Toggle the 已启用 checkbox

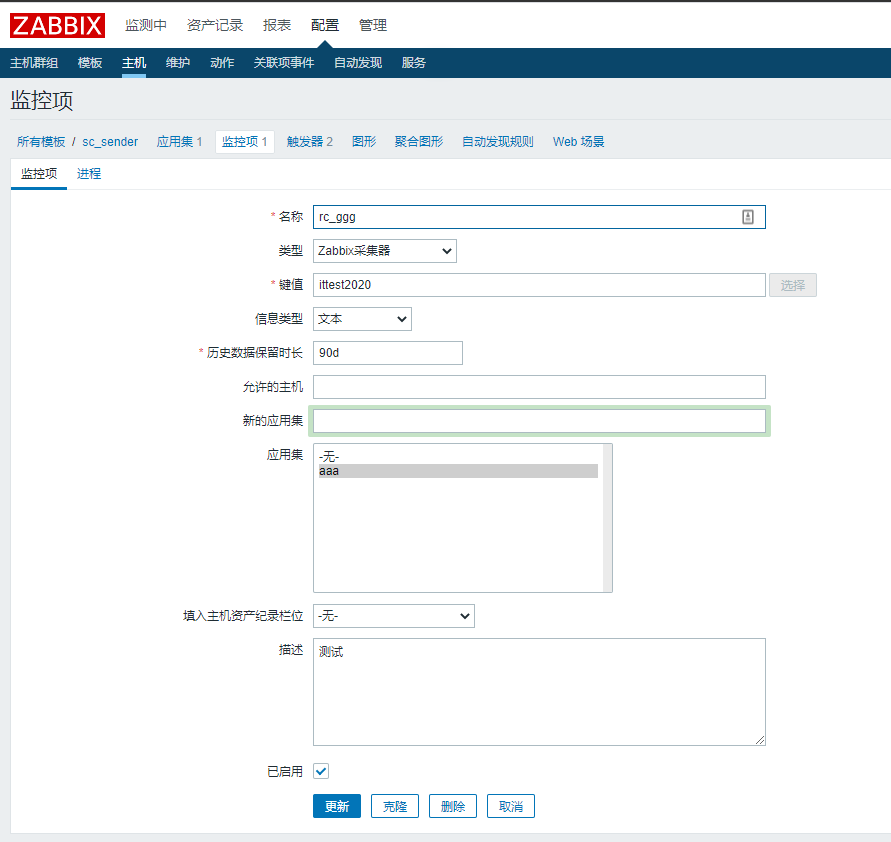[321, 771]
